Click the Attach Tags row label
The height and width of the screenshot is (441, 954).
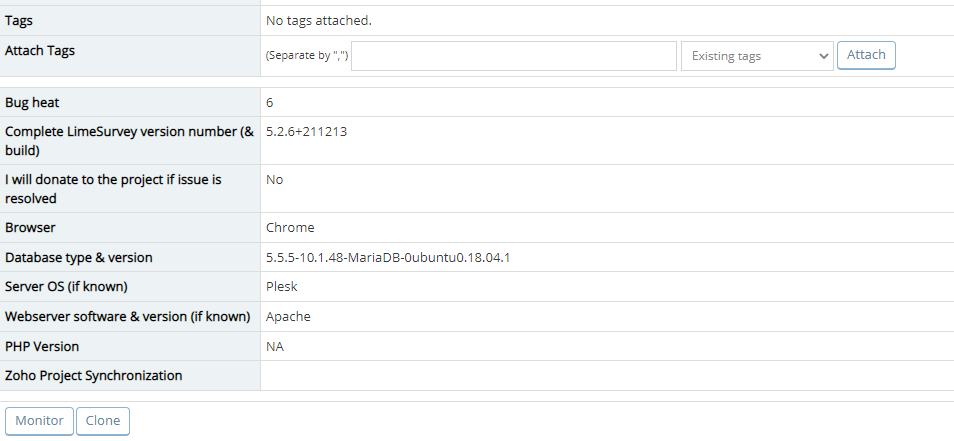pyautogui.click(x=40, y=50)
